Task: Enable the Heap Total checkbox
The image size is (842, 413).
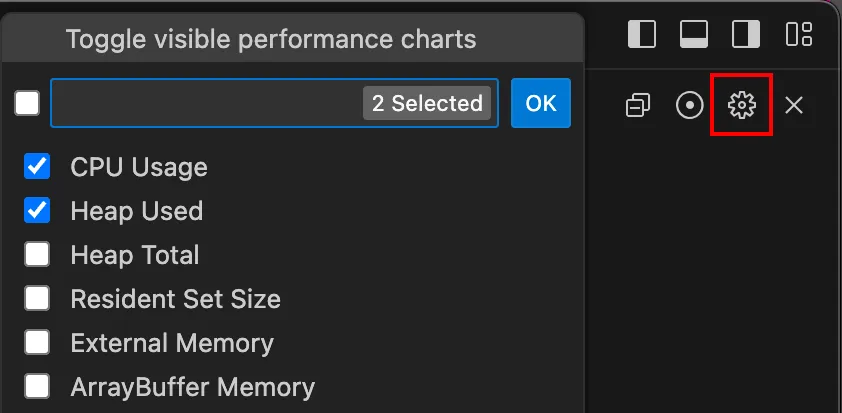Action: [x=37, y=254]
